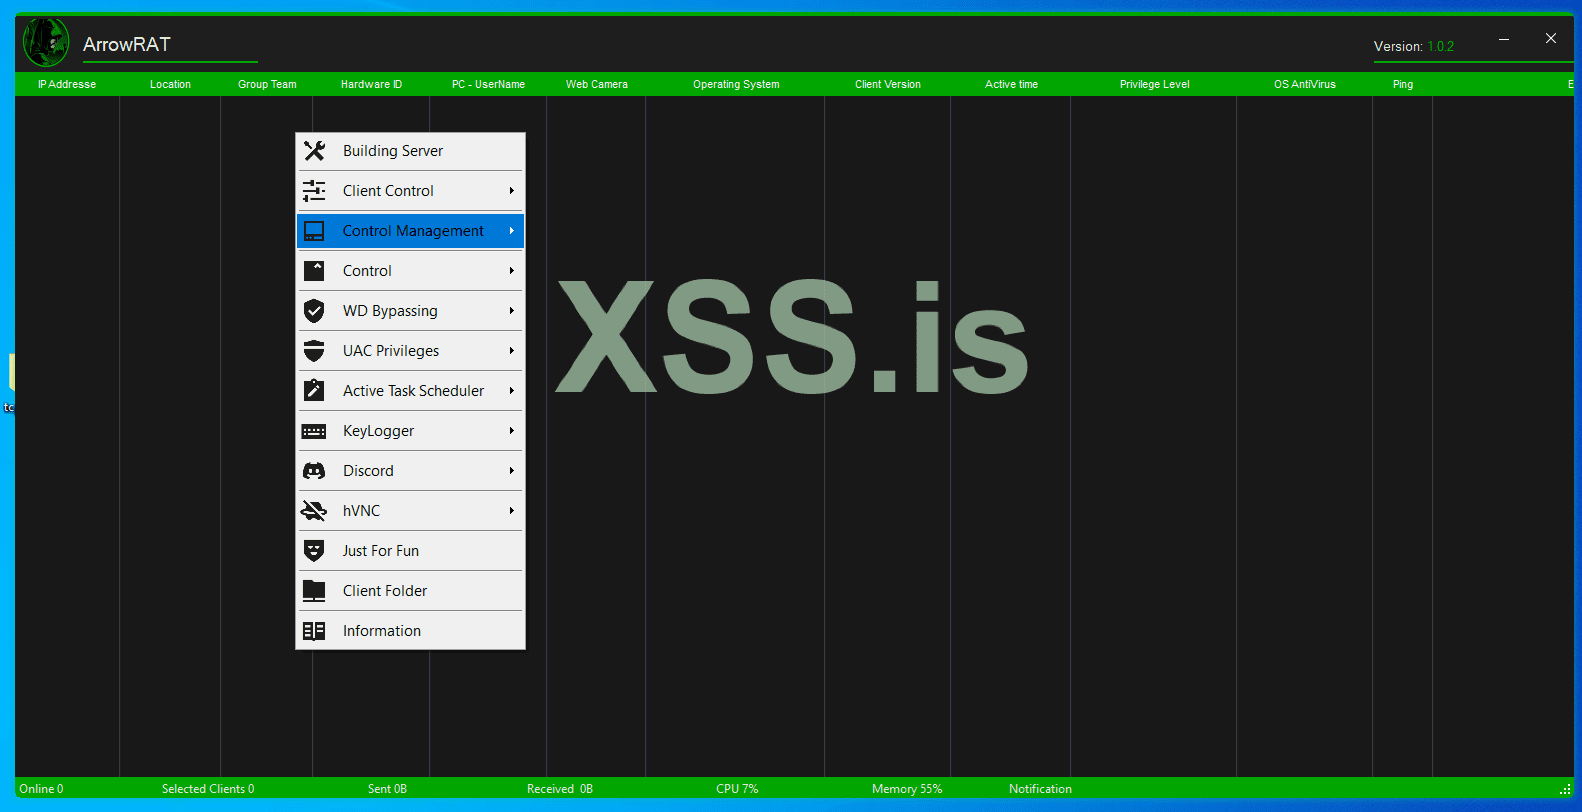
Task: Click the Client Version column header
Action: click(888, 84)
